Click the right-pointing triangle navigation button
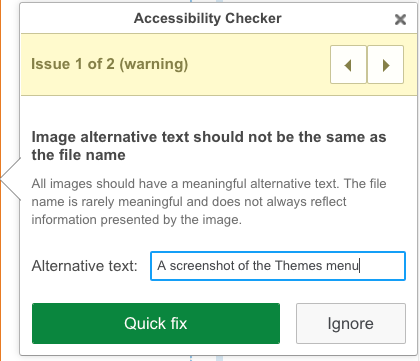Screen dimensions: 420x361 (x=386, y=65)
